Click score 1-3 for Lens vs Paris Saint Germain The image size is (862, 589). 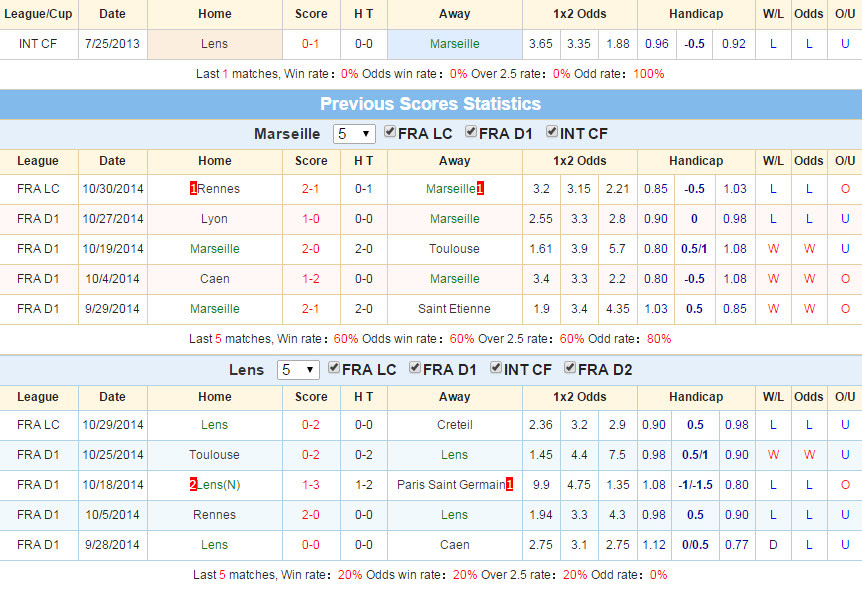311,485
